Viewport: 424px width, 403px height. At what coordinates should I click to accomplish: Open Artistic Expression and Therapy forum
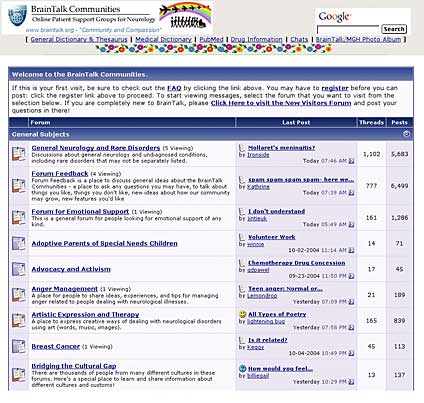click(x=85, y=314)
